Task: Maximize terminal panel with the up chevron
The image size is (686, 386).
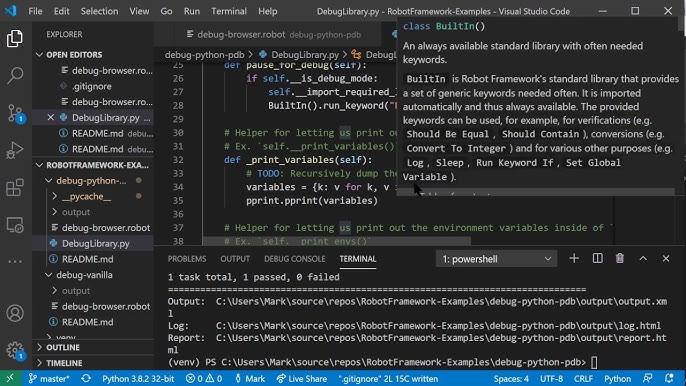Action: [643, 259]
